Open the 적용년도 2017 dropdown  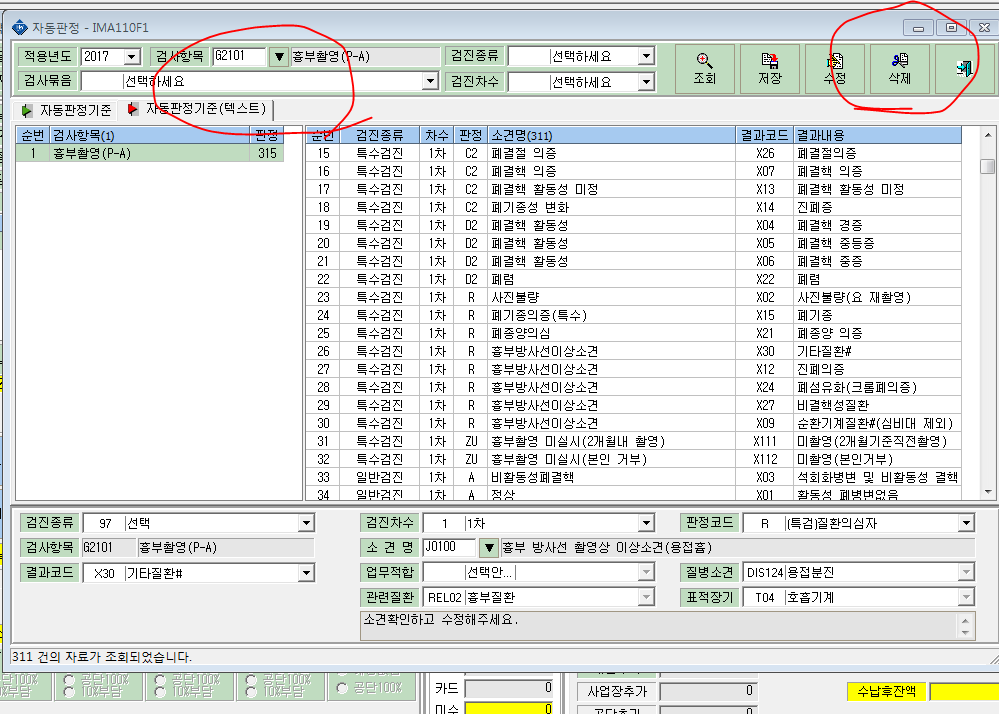(x=132, y=57)
